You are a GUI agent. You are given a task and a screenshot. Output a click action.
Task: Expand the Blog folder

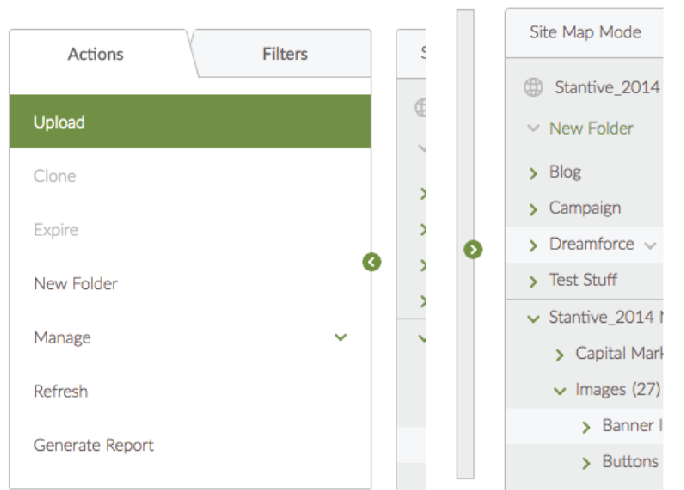(x=534, y=173)
